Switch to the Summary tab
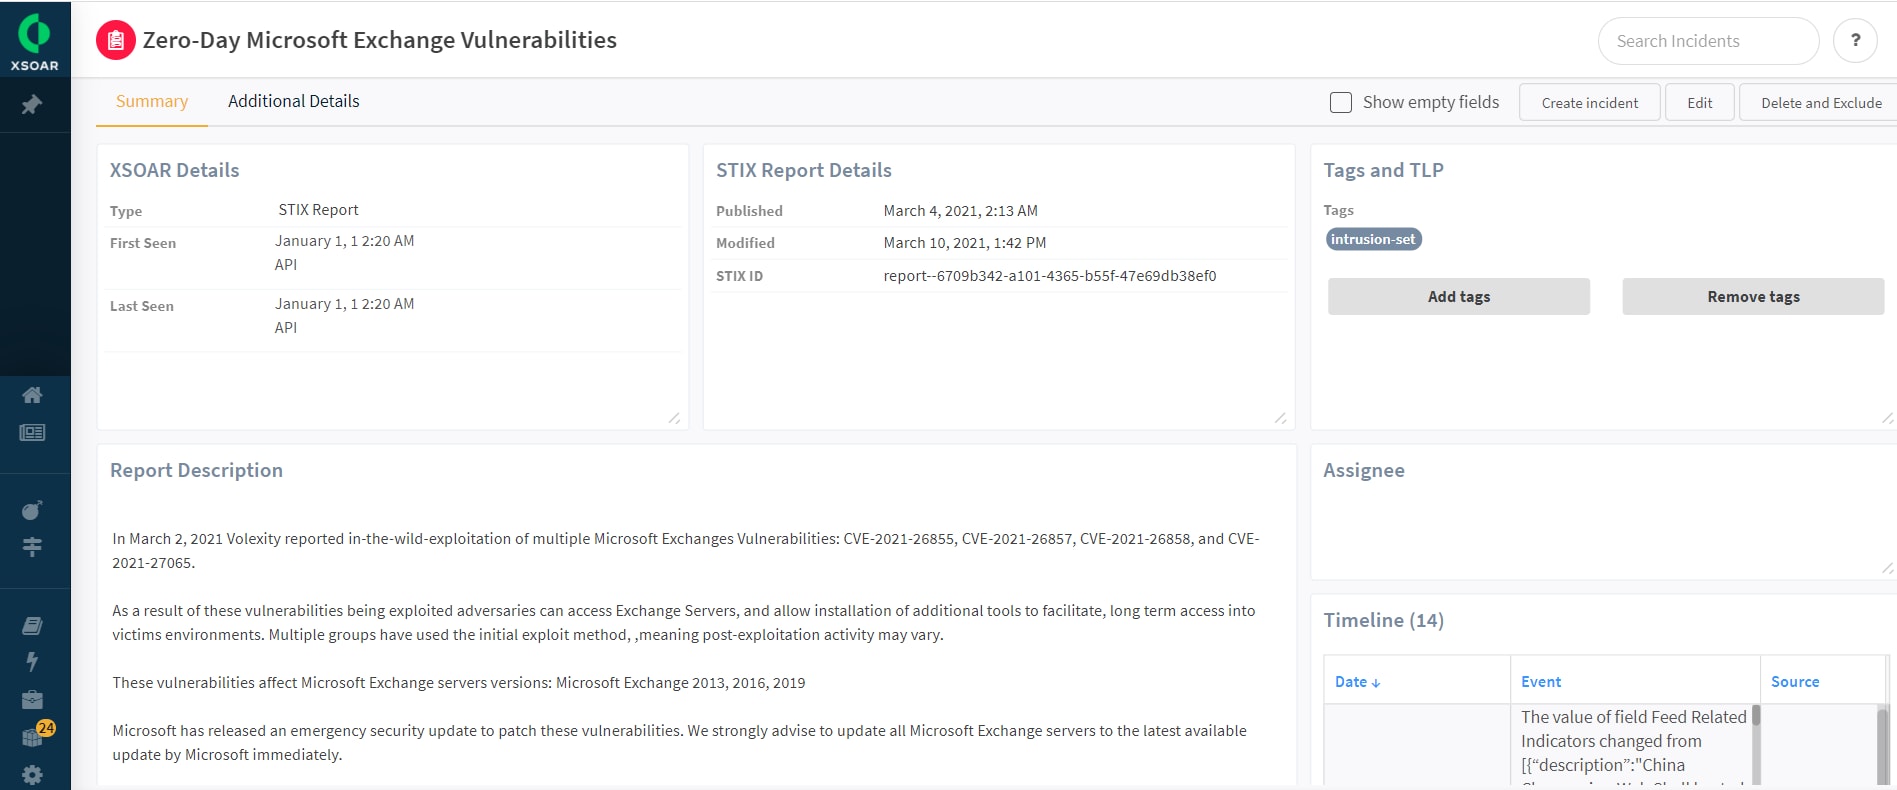Image resolution: width=1897 pixels, height=790 pixels. [152, 101]
